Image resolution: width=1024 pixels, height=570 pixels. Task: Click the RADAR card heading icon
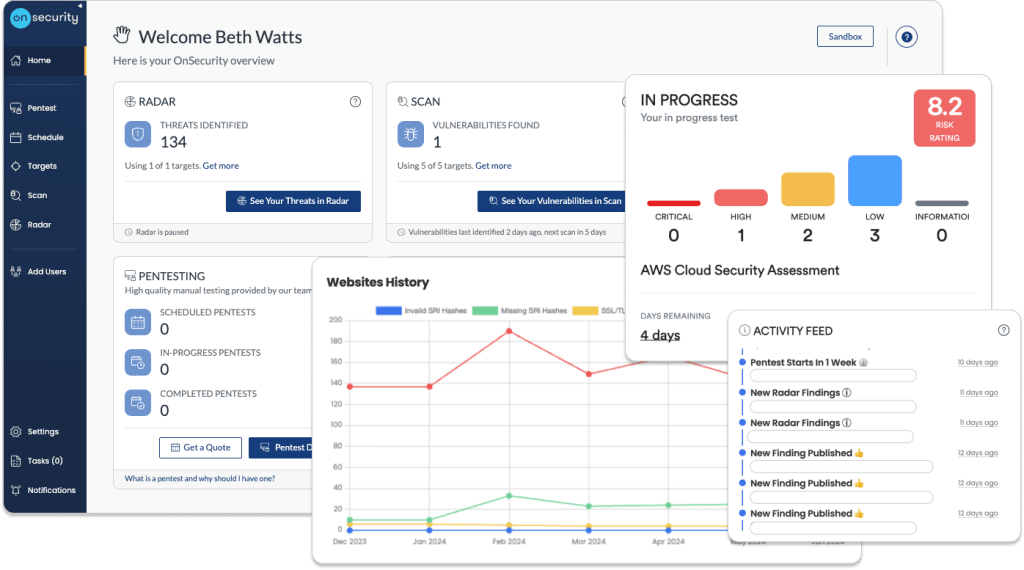(130, 101)
